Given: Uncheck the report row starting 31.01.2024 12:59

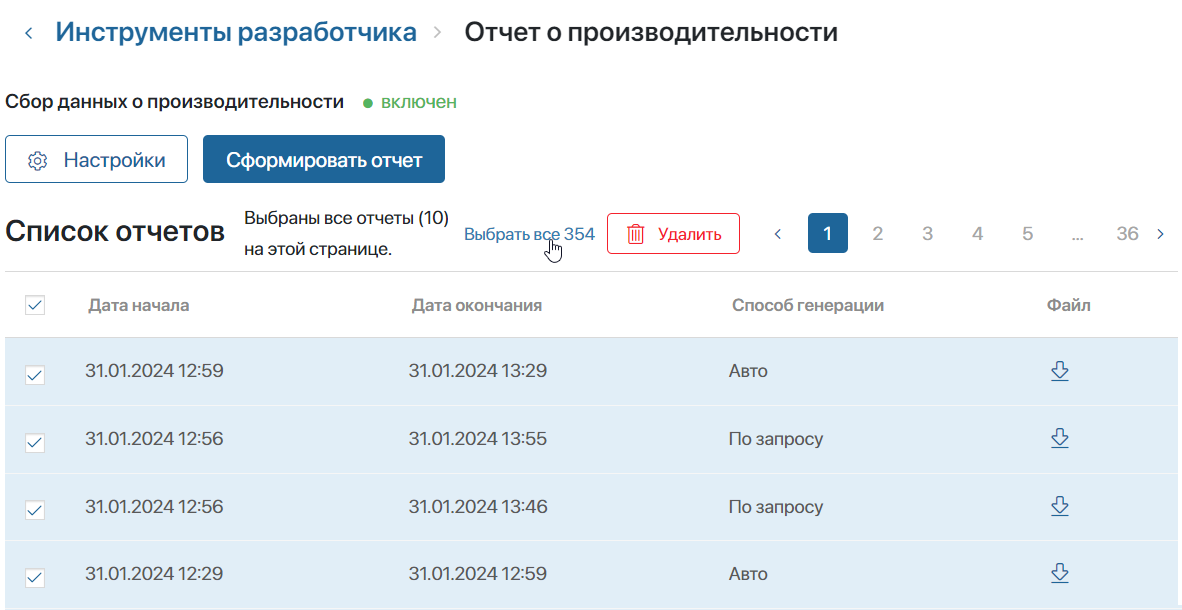Looking at the screenshot, I should (x=35, y=375).
